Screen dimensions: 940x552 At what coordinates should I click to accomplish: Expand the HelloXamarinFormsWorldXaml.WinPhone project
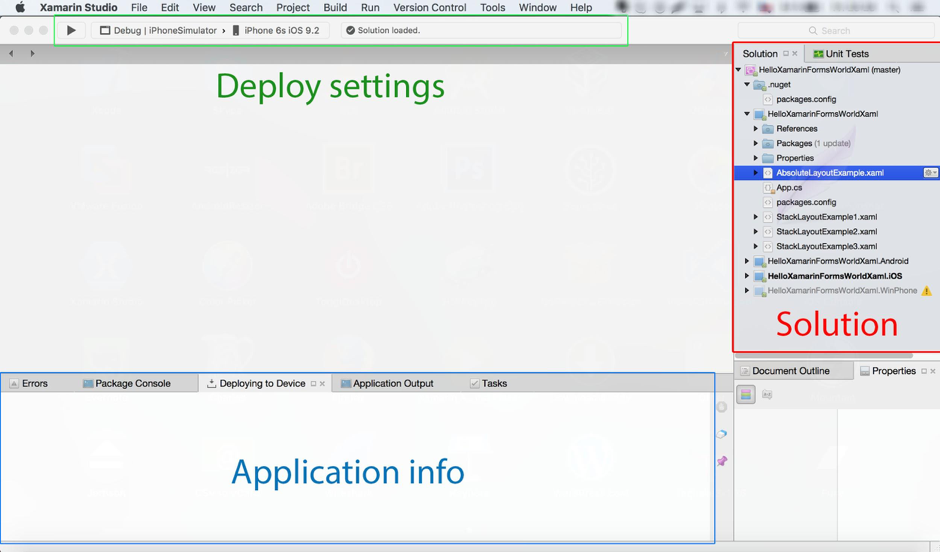747,291
